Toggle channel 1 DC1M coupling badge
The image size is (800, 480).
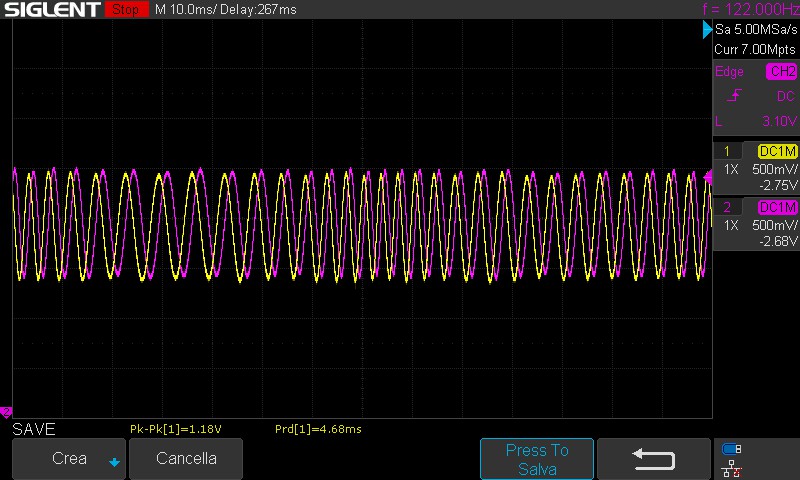(x=777, y=151)
